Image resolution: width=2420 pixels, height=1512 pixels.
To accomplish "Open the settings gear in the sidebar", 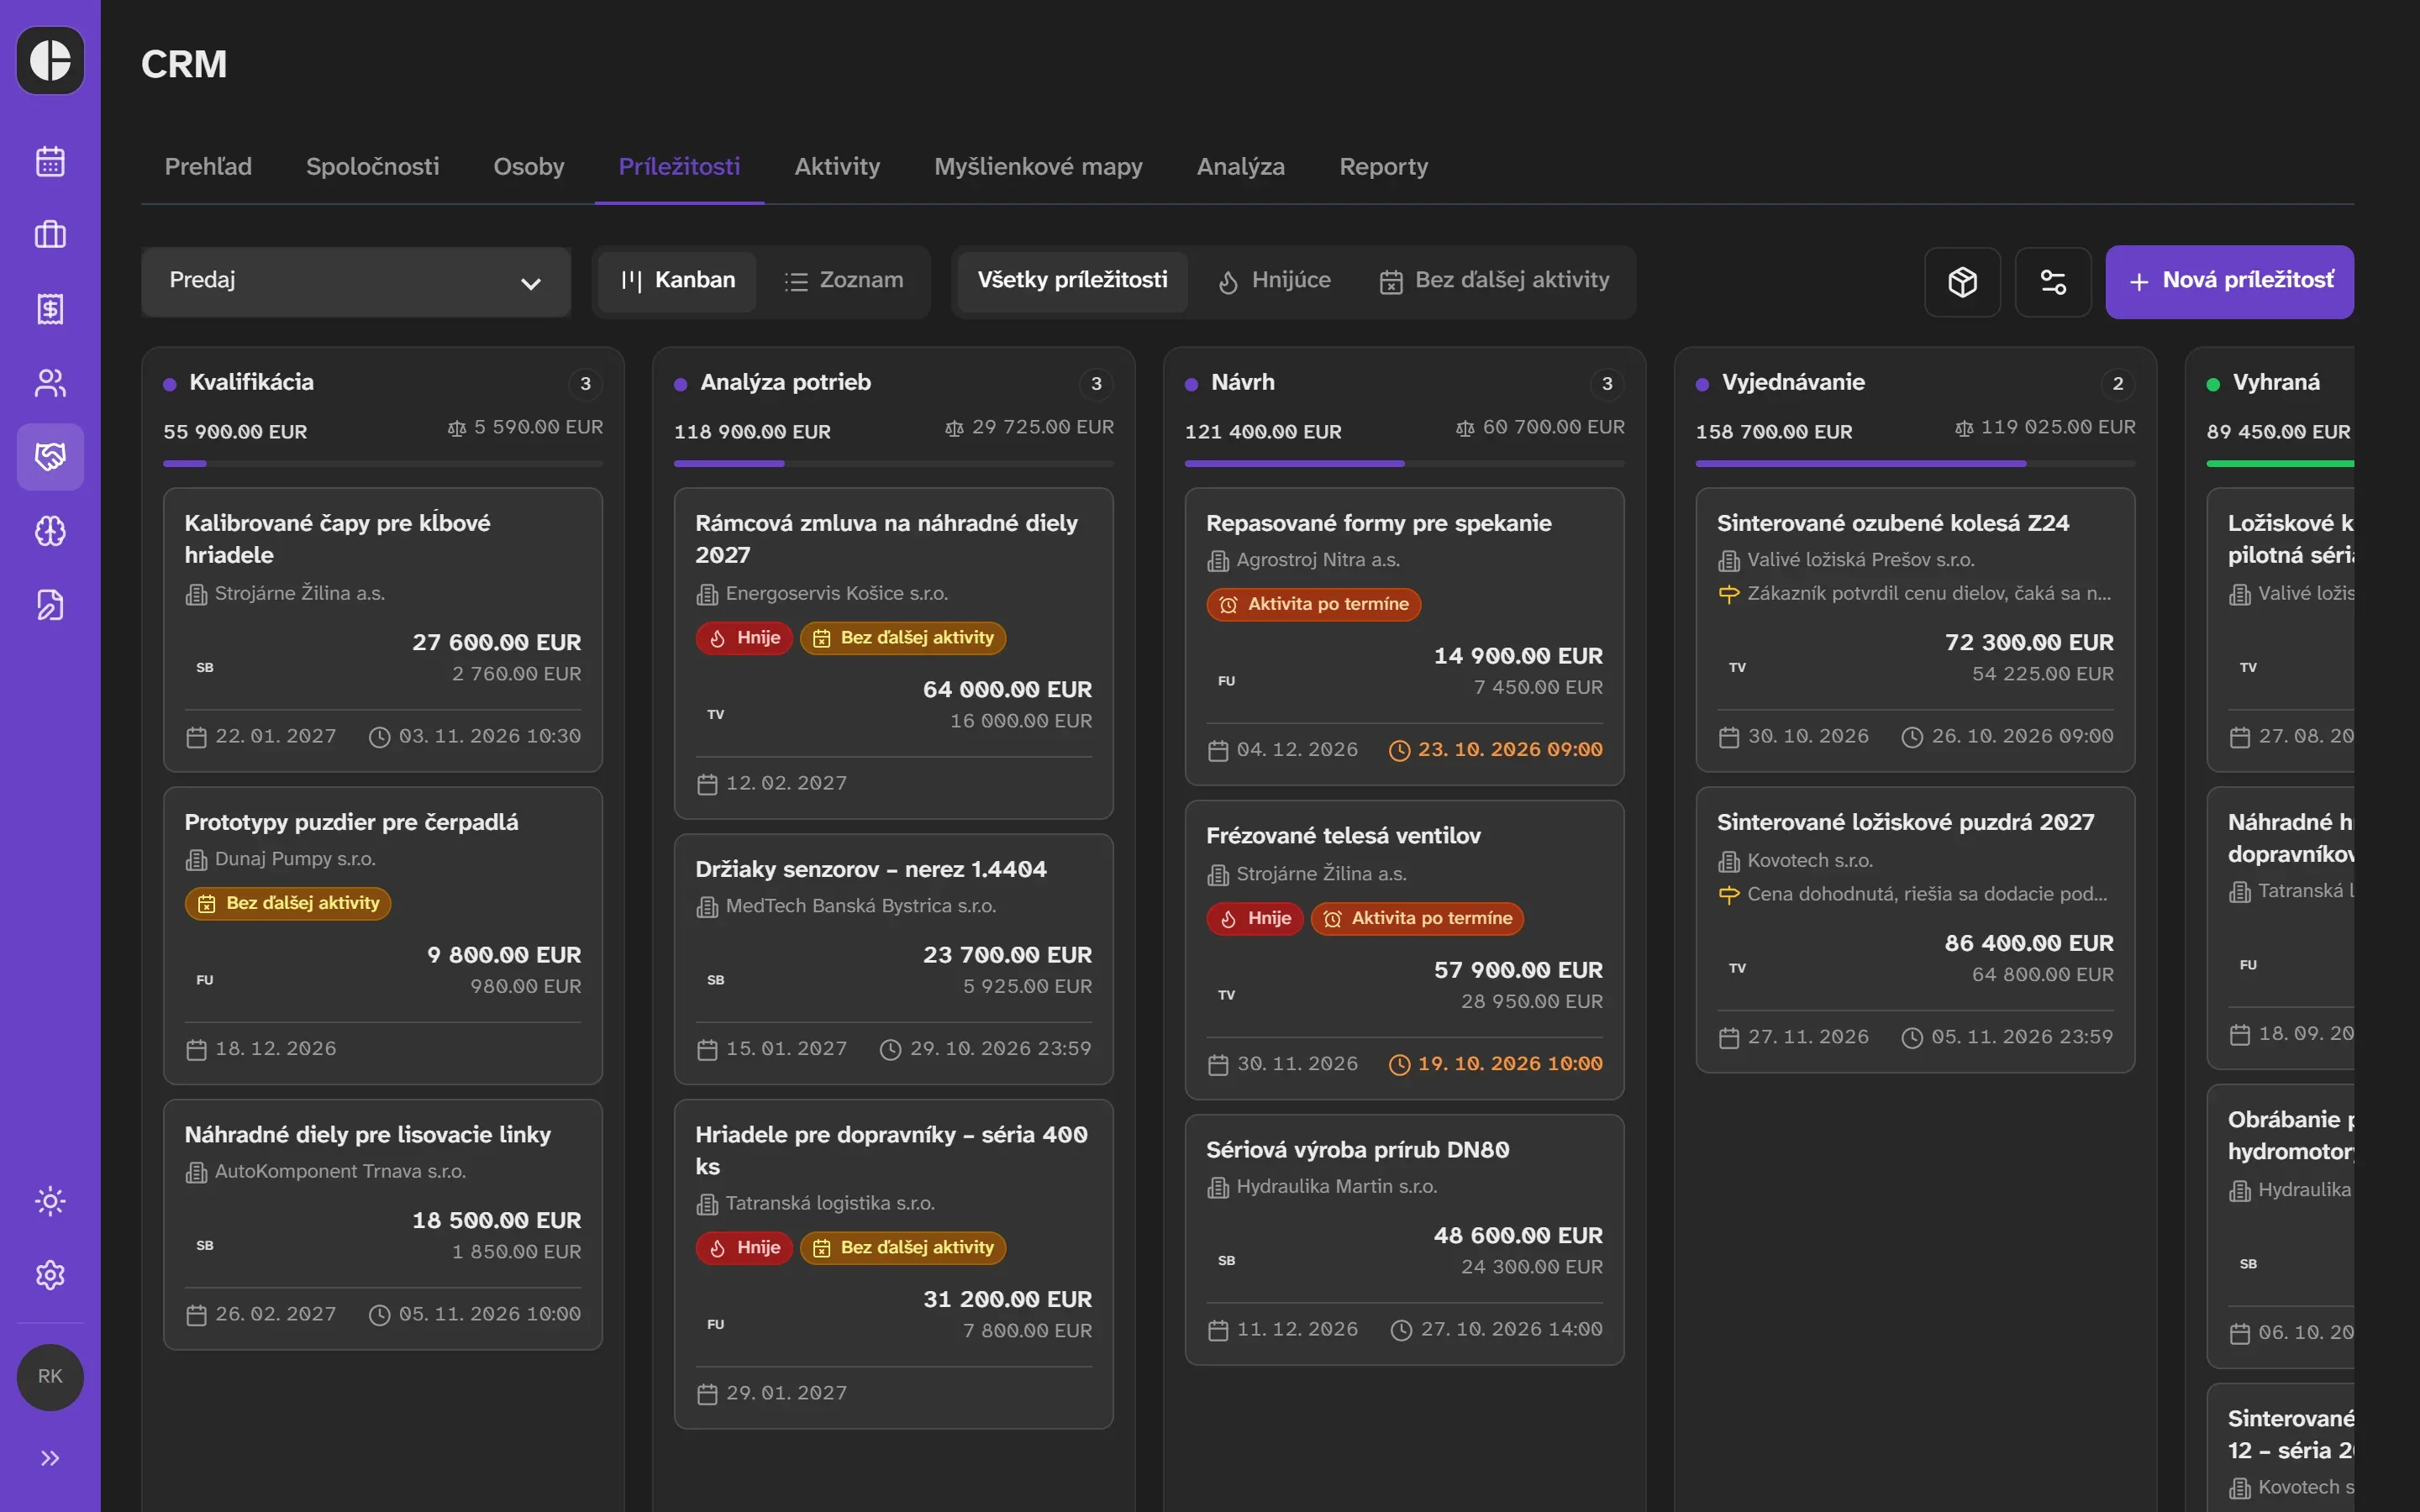I will pos(50,1275).
